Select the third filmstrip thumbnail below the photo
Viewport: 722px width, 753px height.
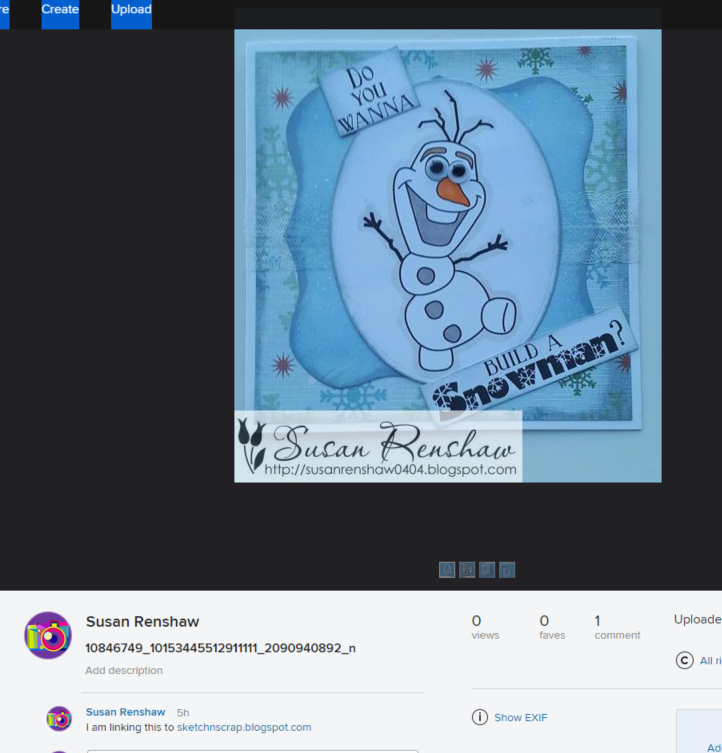487,570
